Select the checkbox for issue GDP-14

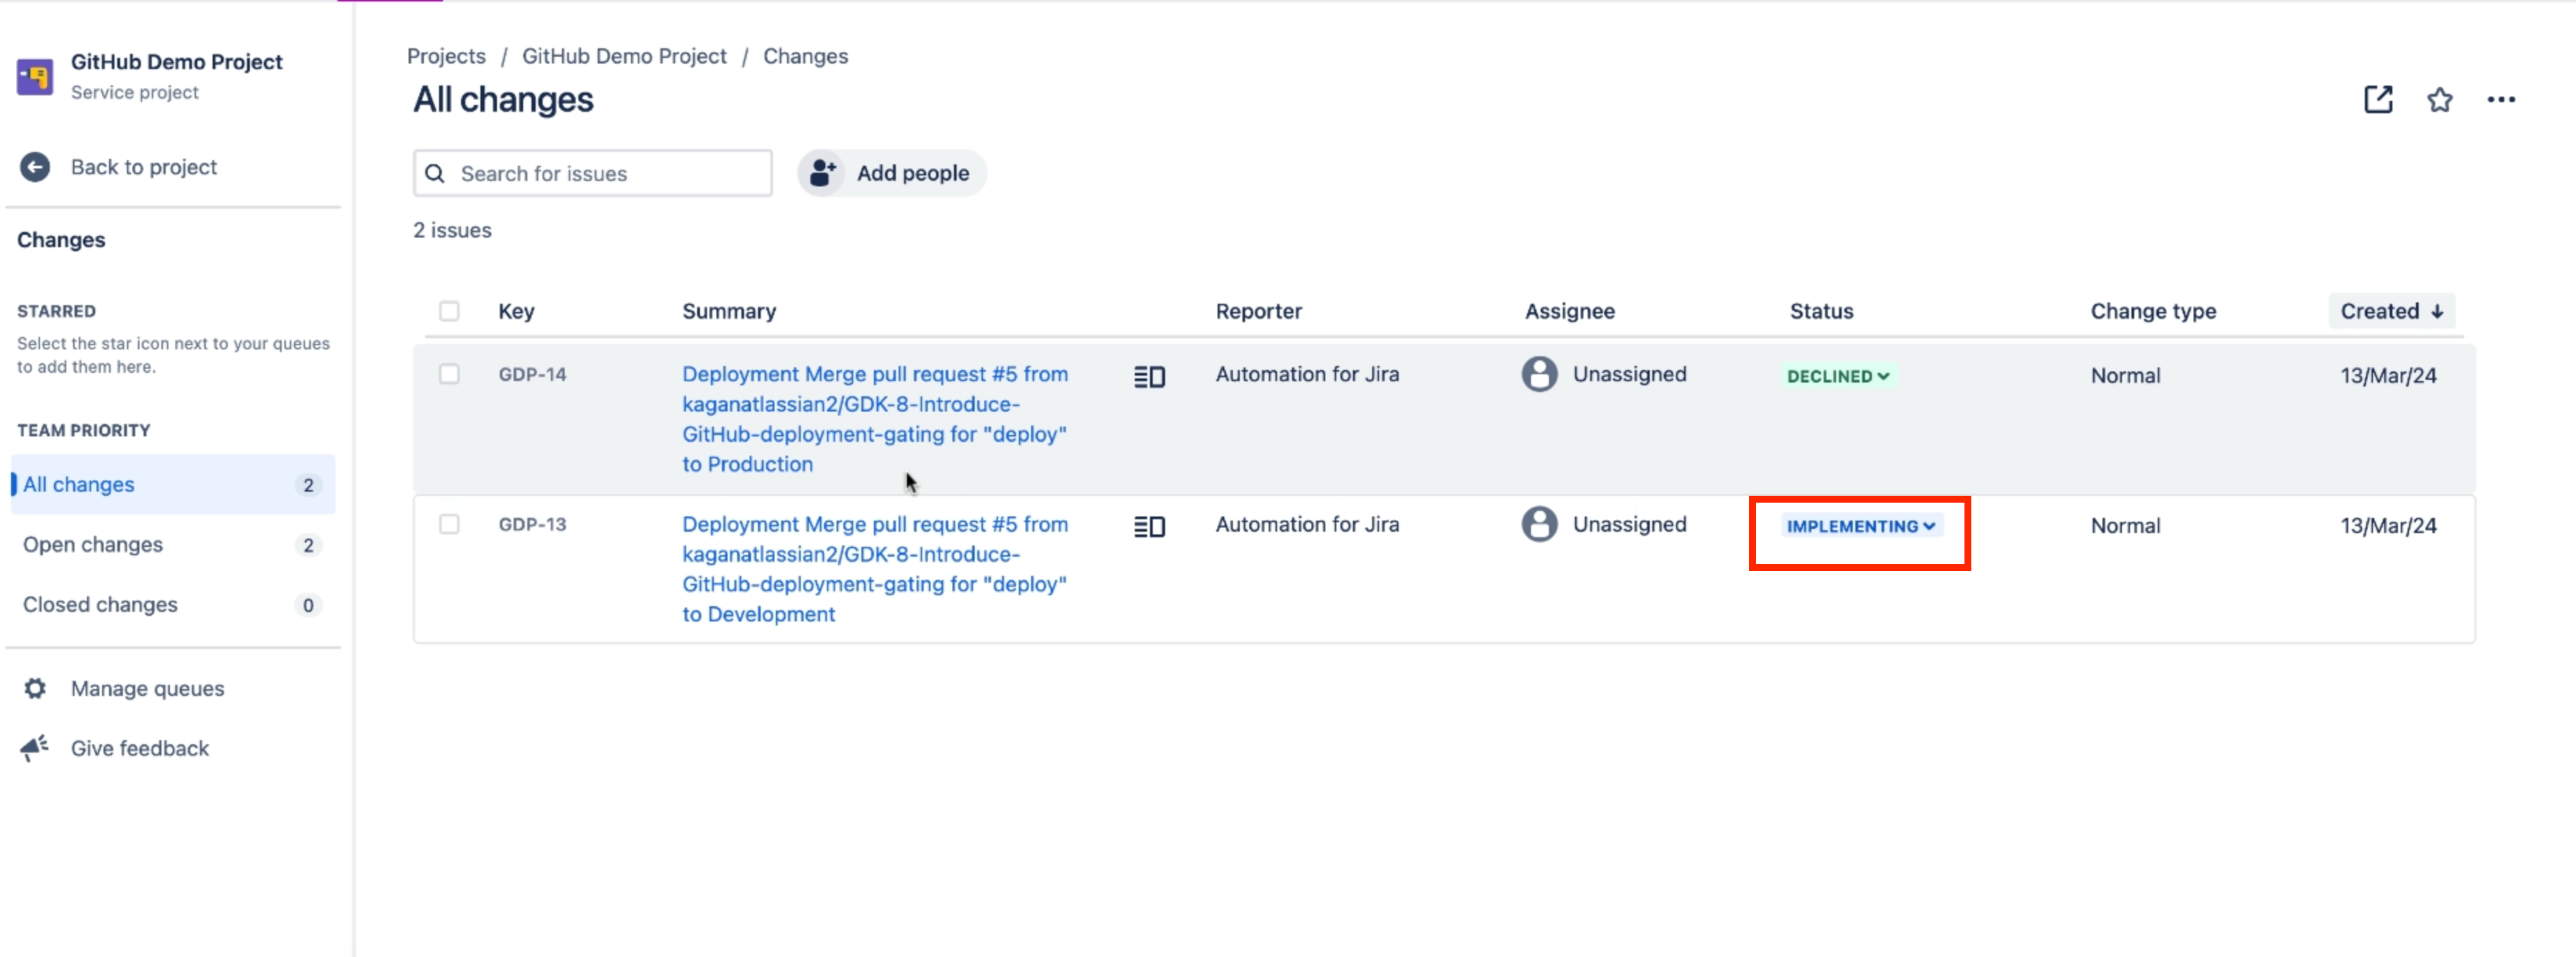[449, 373]
